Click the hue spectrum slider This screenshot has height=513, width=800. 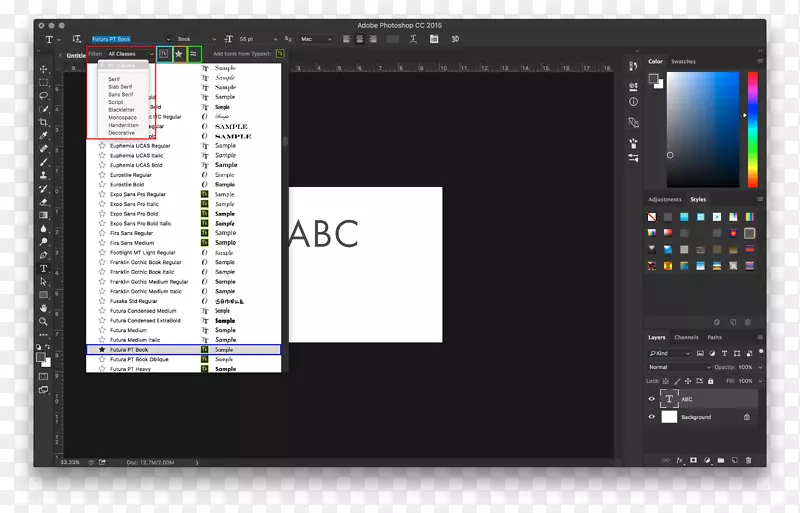[753, 130]
